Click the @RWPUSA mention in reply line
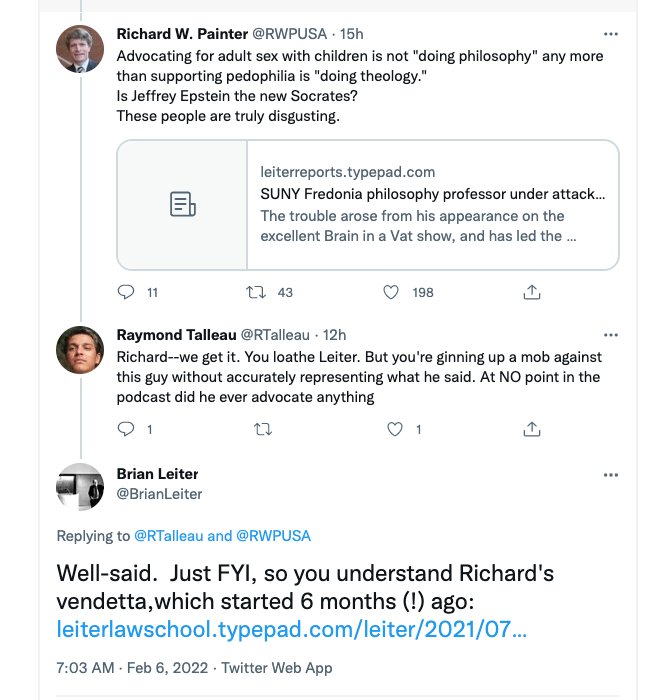This screenshot has width=664, height=700. [x=273, y=536]
